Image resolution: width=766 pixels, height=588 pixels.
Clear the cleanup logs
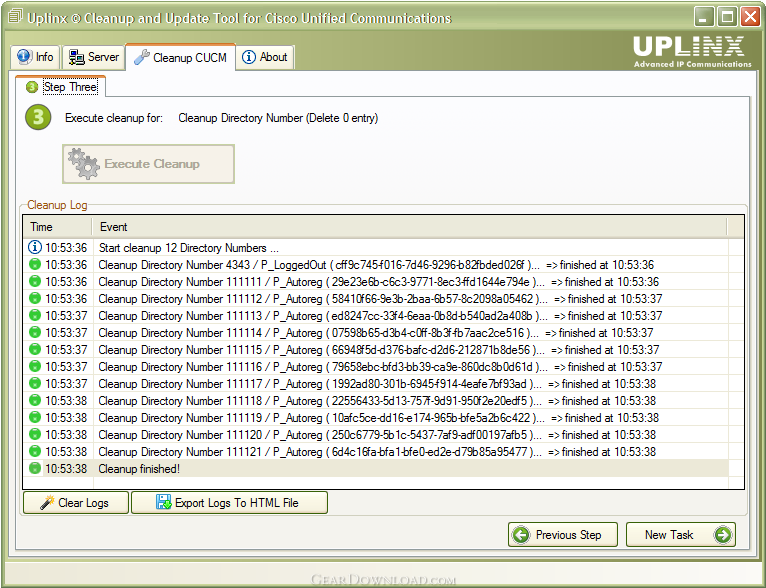coord(76,503)
